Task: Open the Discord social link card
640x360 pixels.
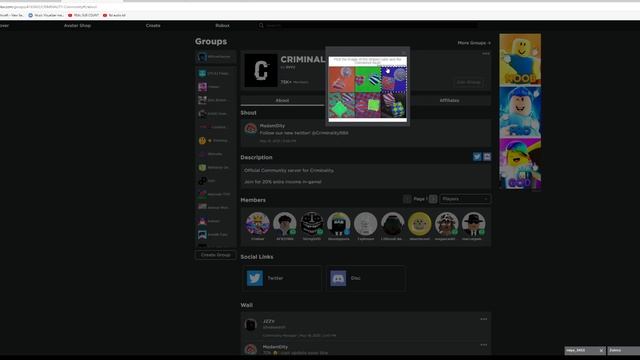Action: (366, 278)
